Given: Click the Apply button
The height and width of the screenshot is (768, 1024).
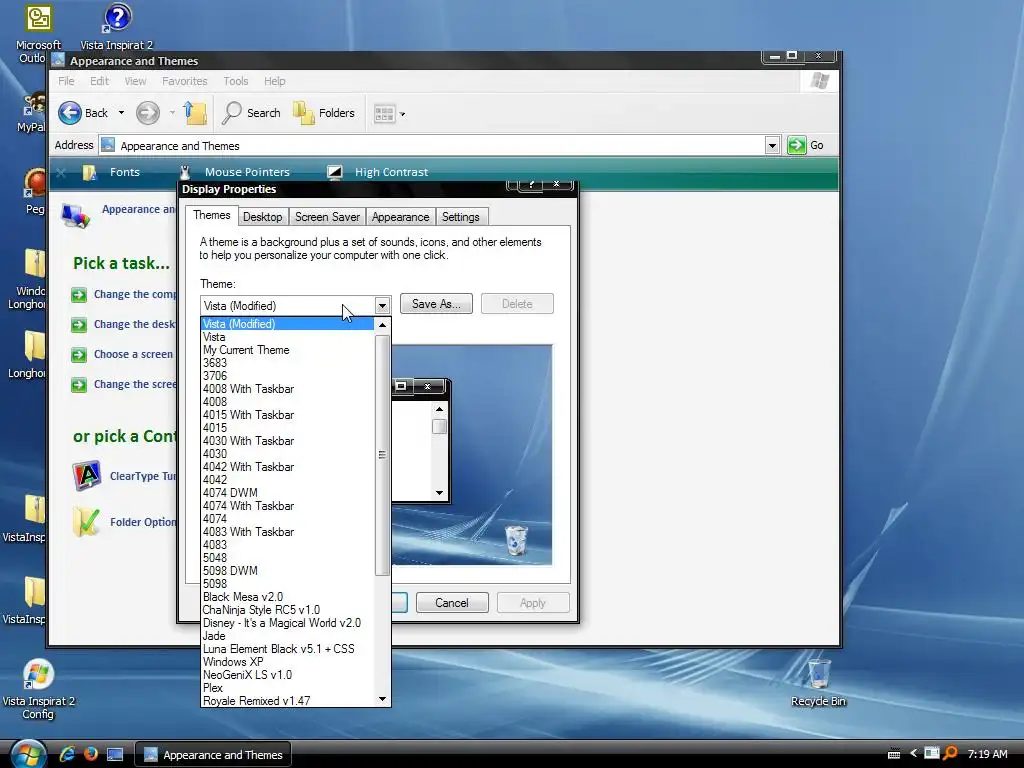Looking at the screenshot, I should click(533, 603).
